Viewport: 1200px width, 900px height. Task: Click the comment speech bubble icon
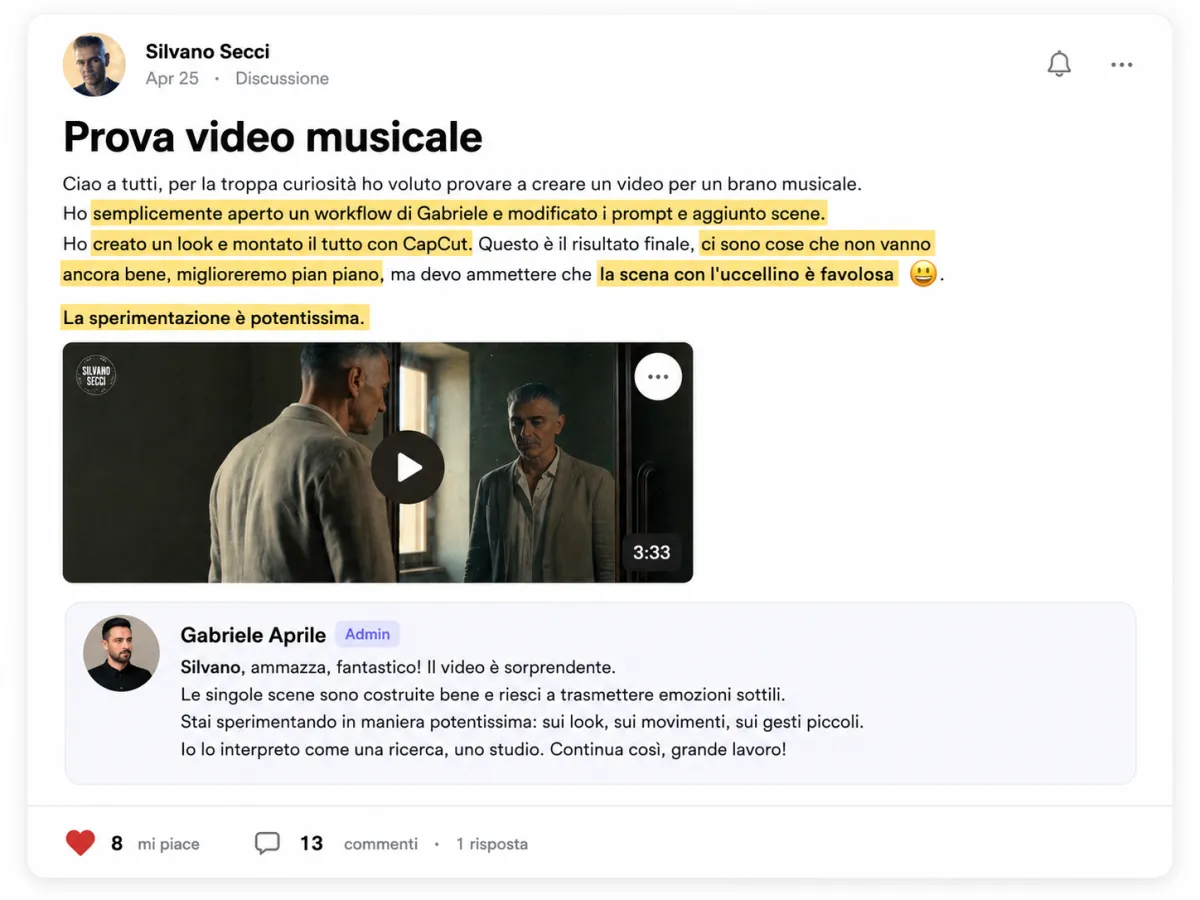267,843
